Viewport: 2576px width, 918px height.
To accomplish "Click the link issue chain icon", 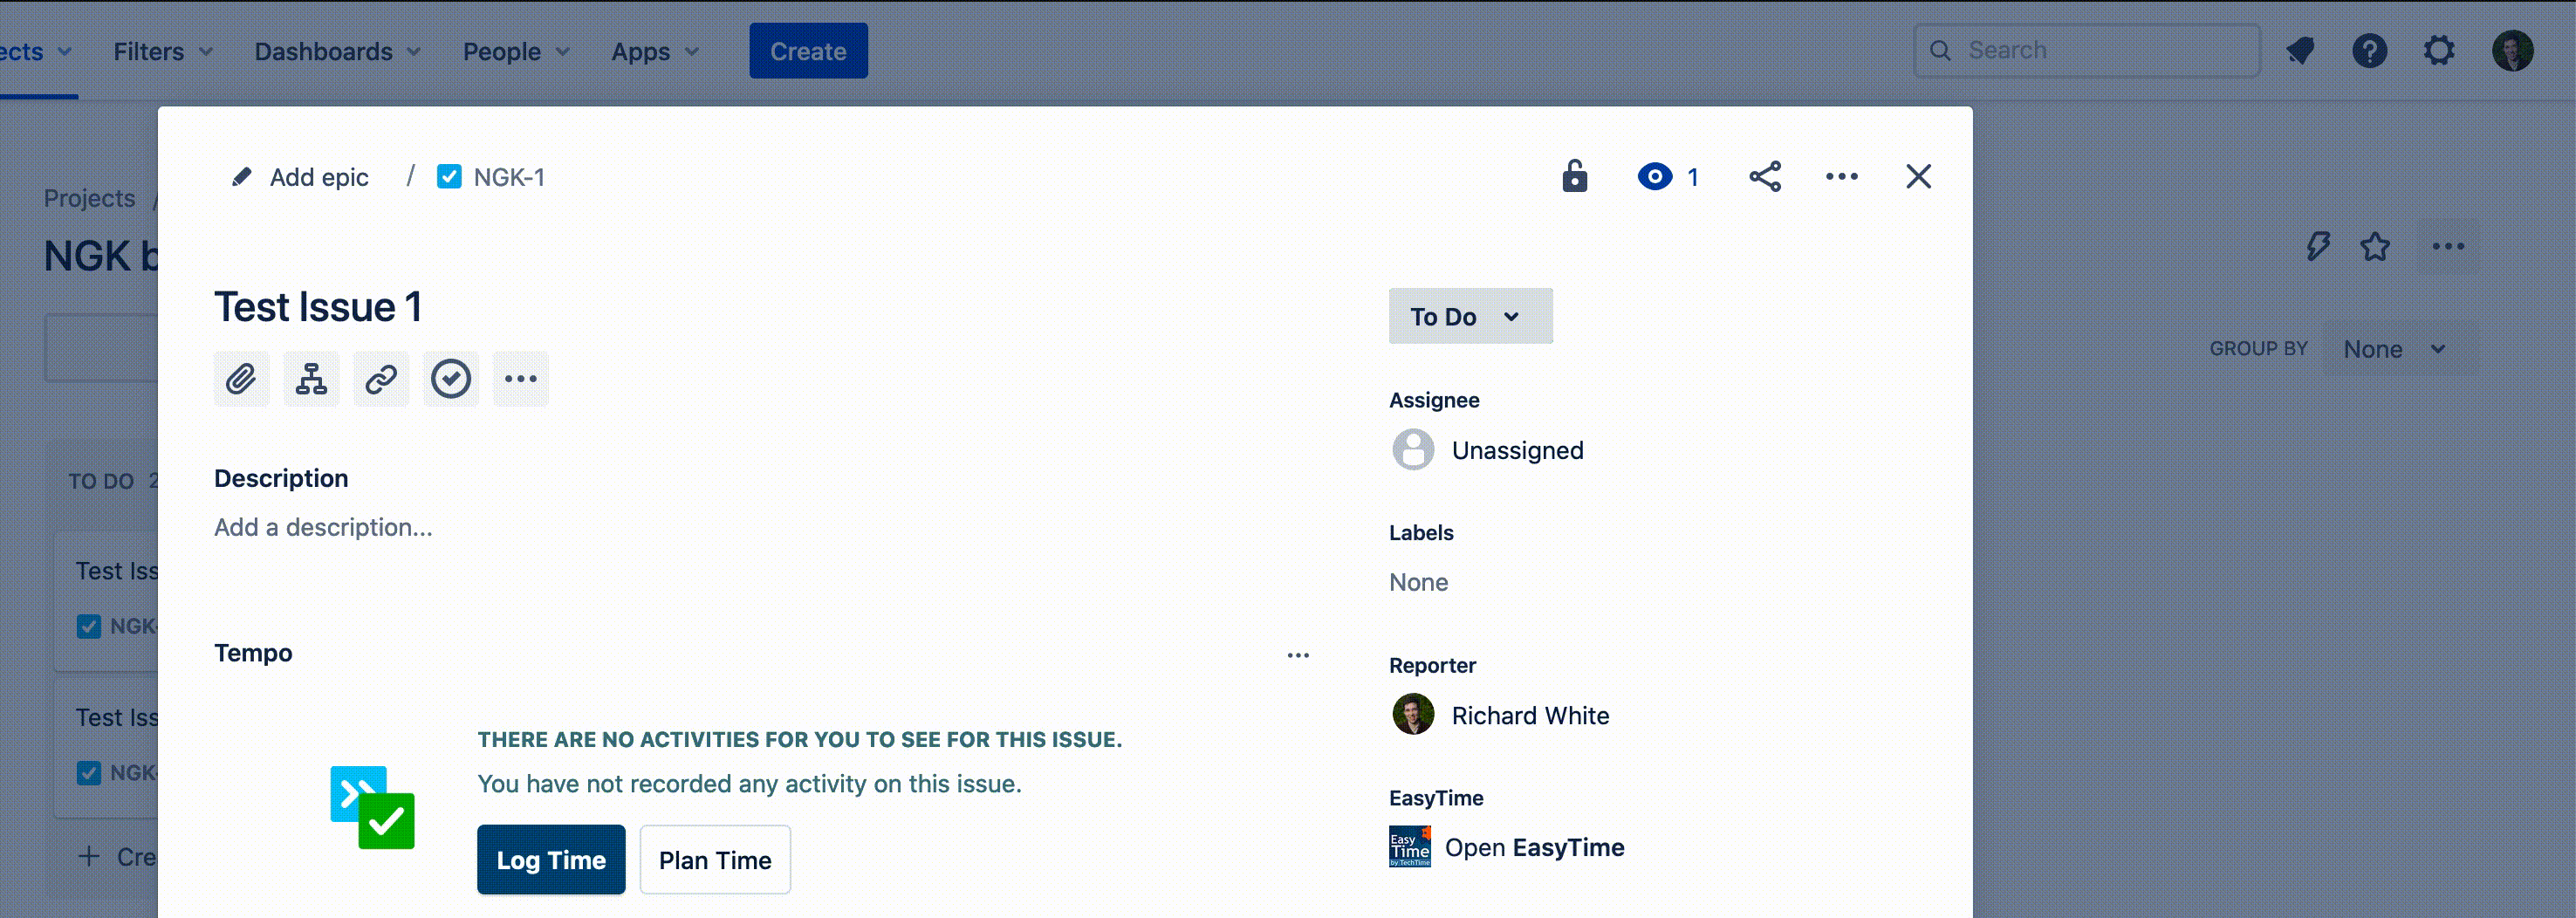I will click(x=381, y=379).
